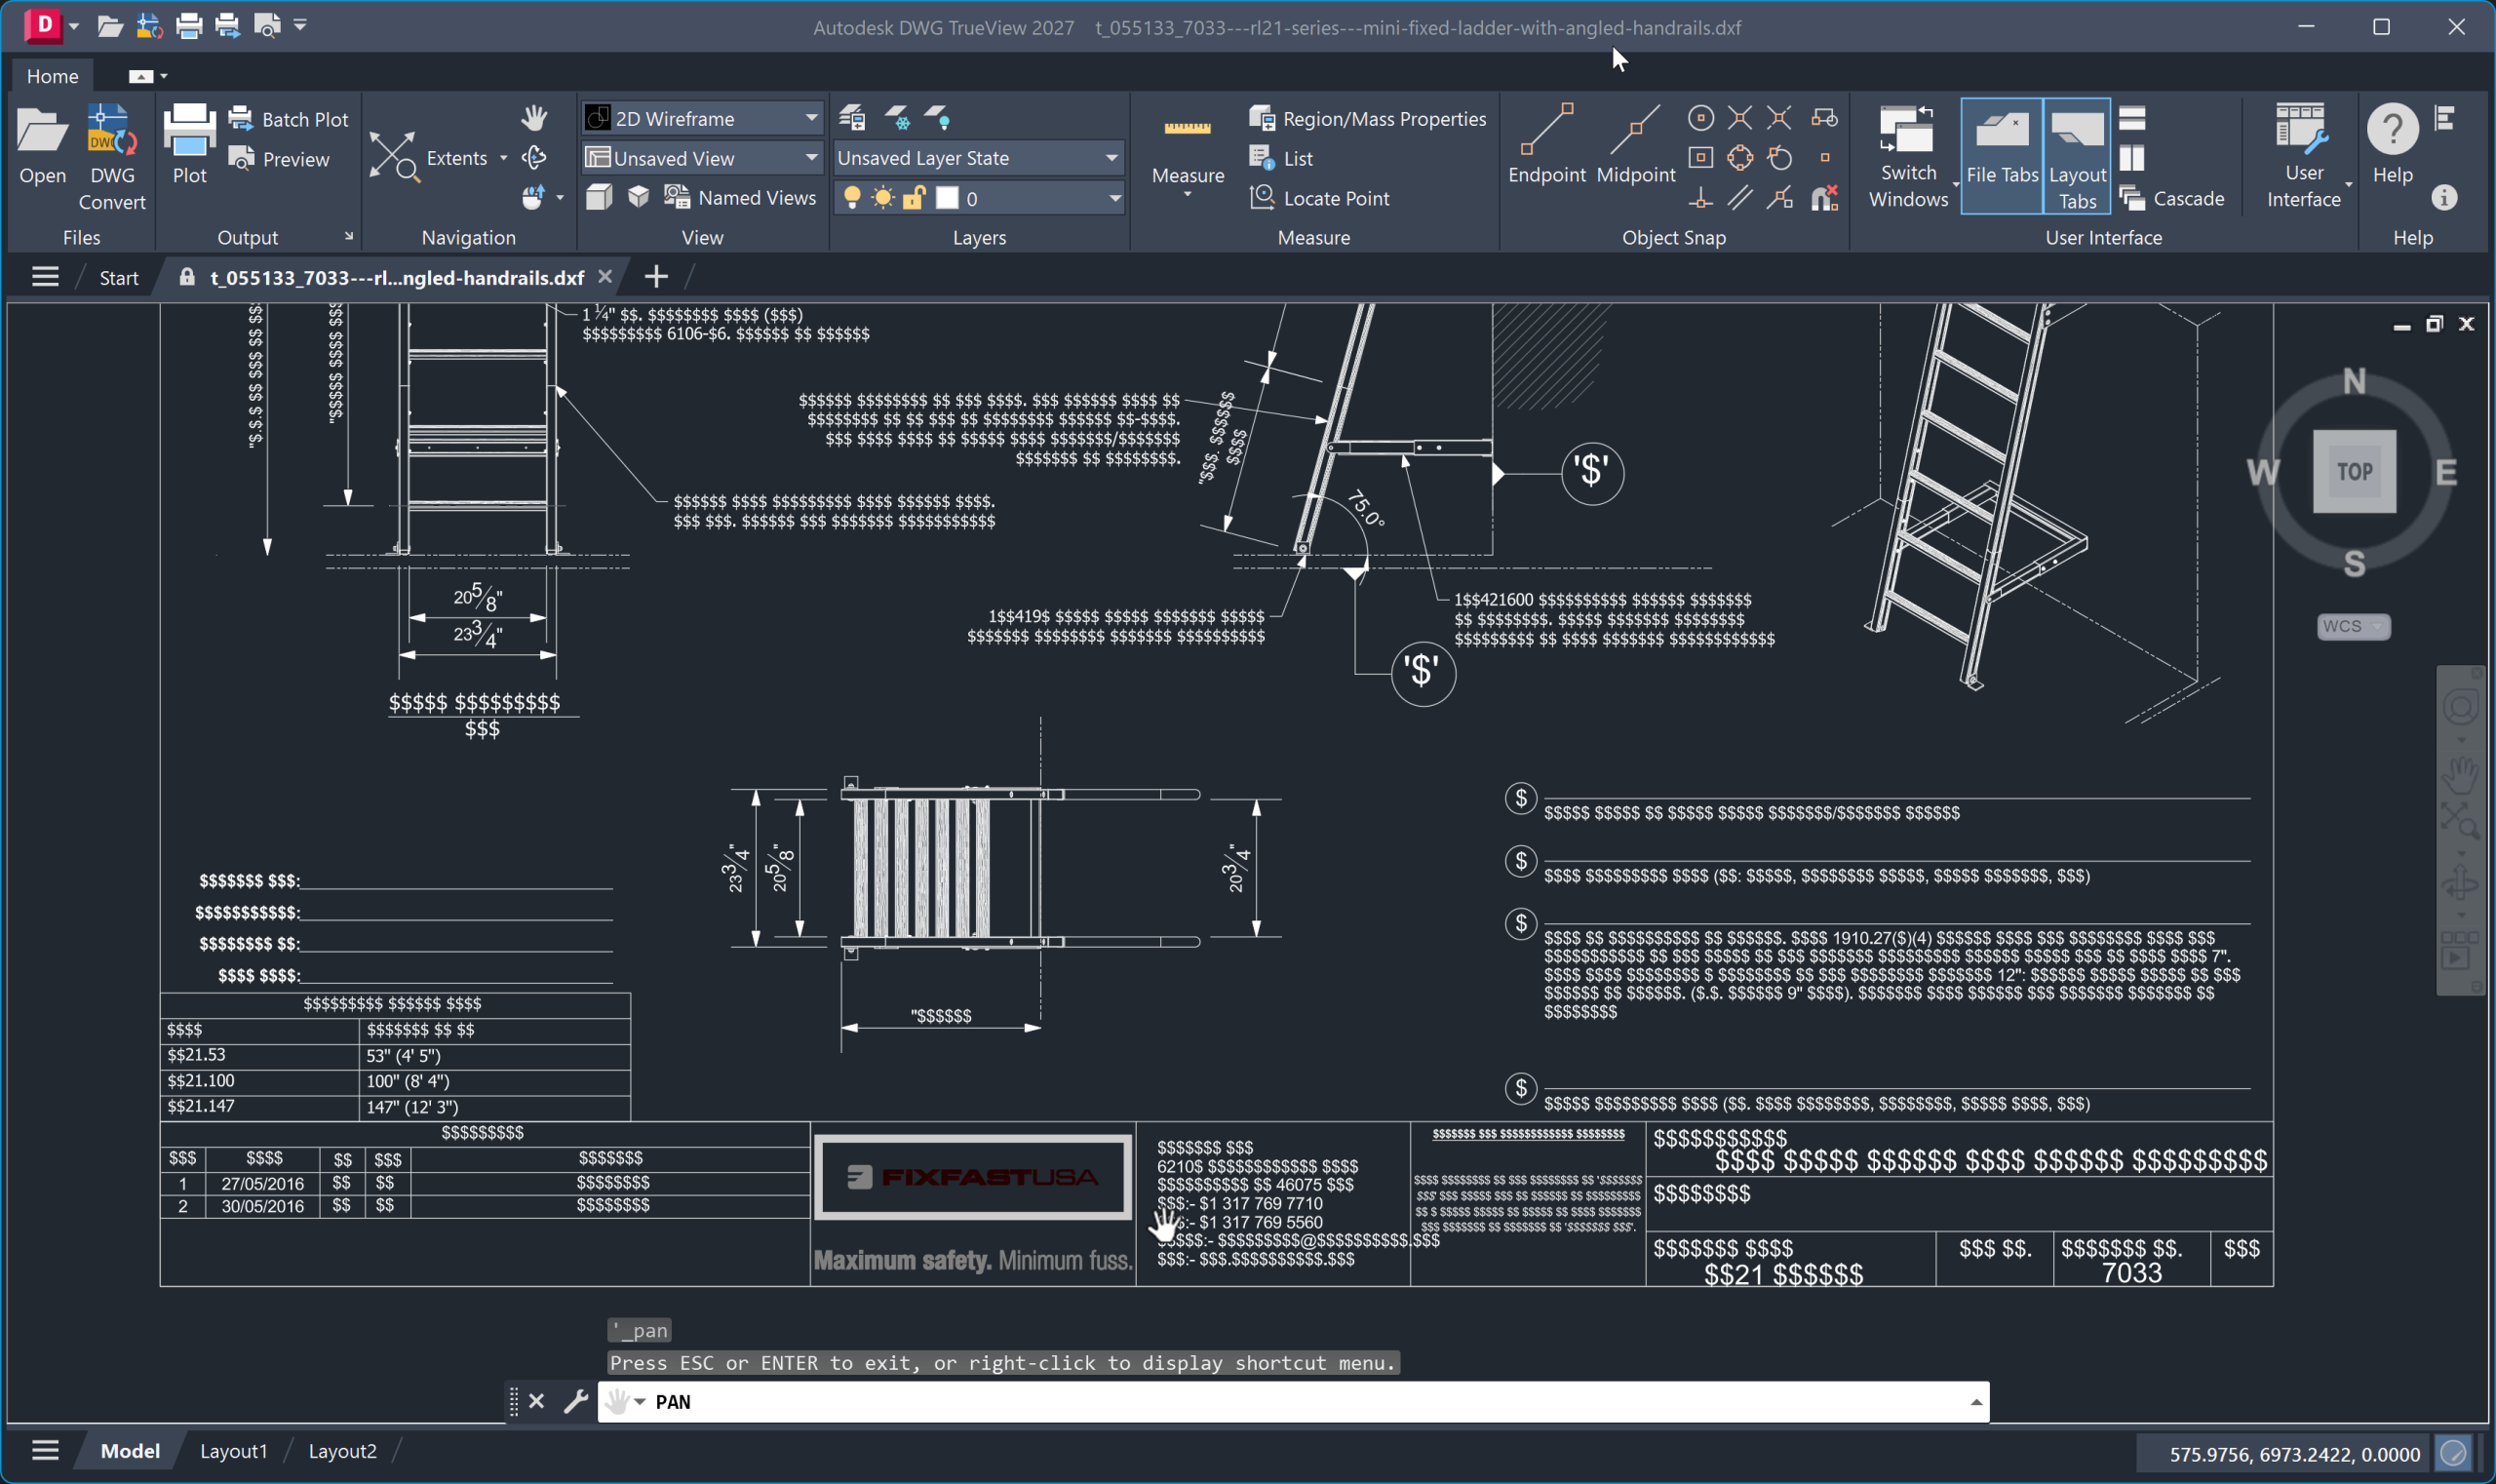Open the Start tab
Screen dimensions: 2496x1484
tap(118, 277)
